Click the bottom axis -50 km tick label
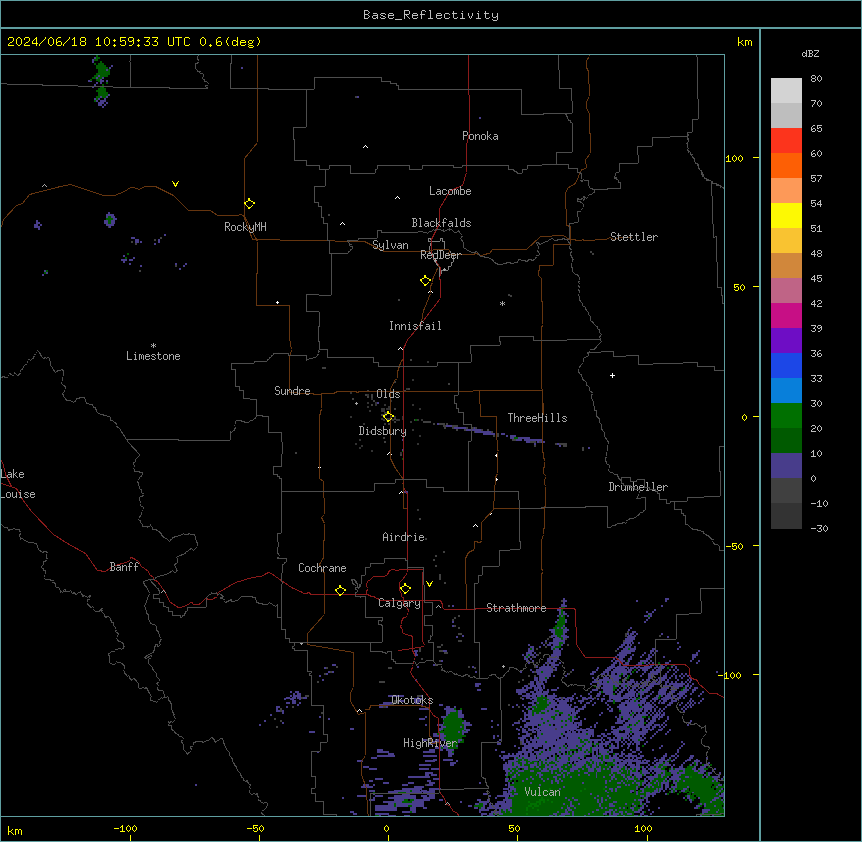This screenshot has height=842, width=862. tap(255, 828)
